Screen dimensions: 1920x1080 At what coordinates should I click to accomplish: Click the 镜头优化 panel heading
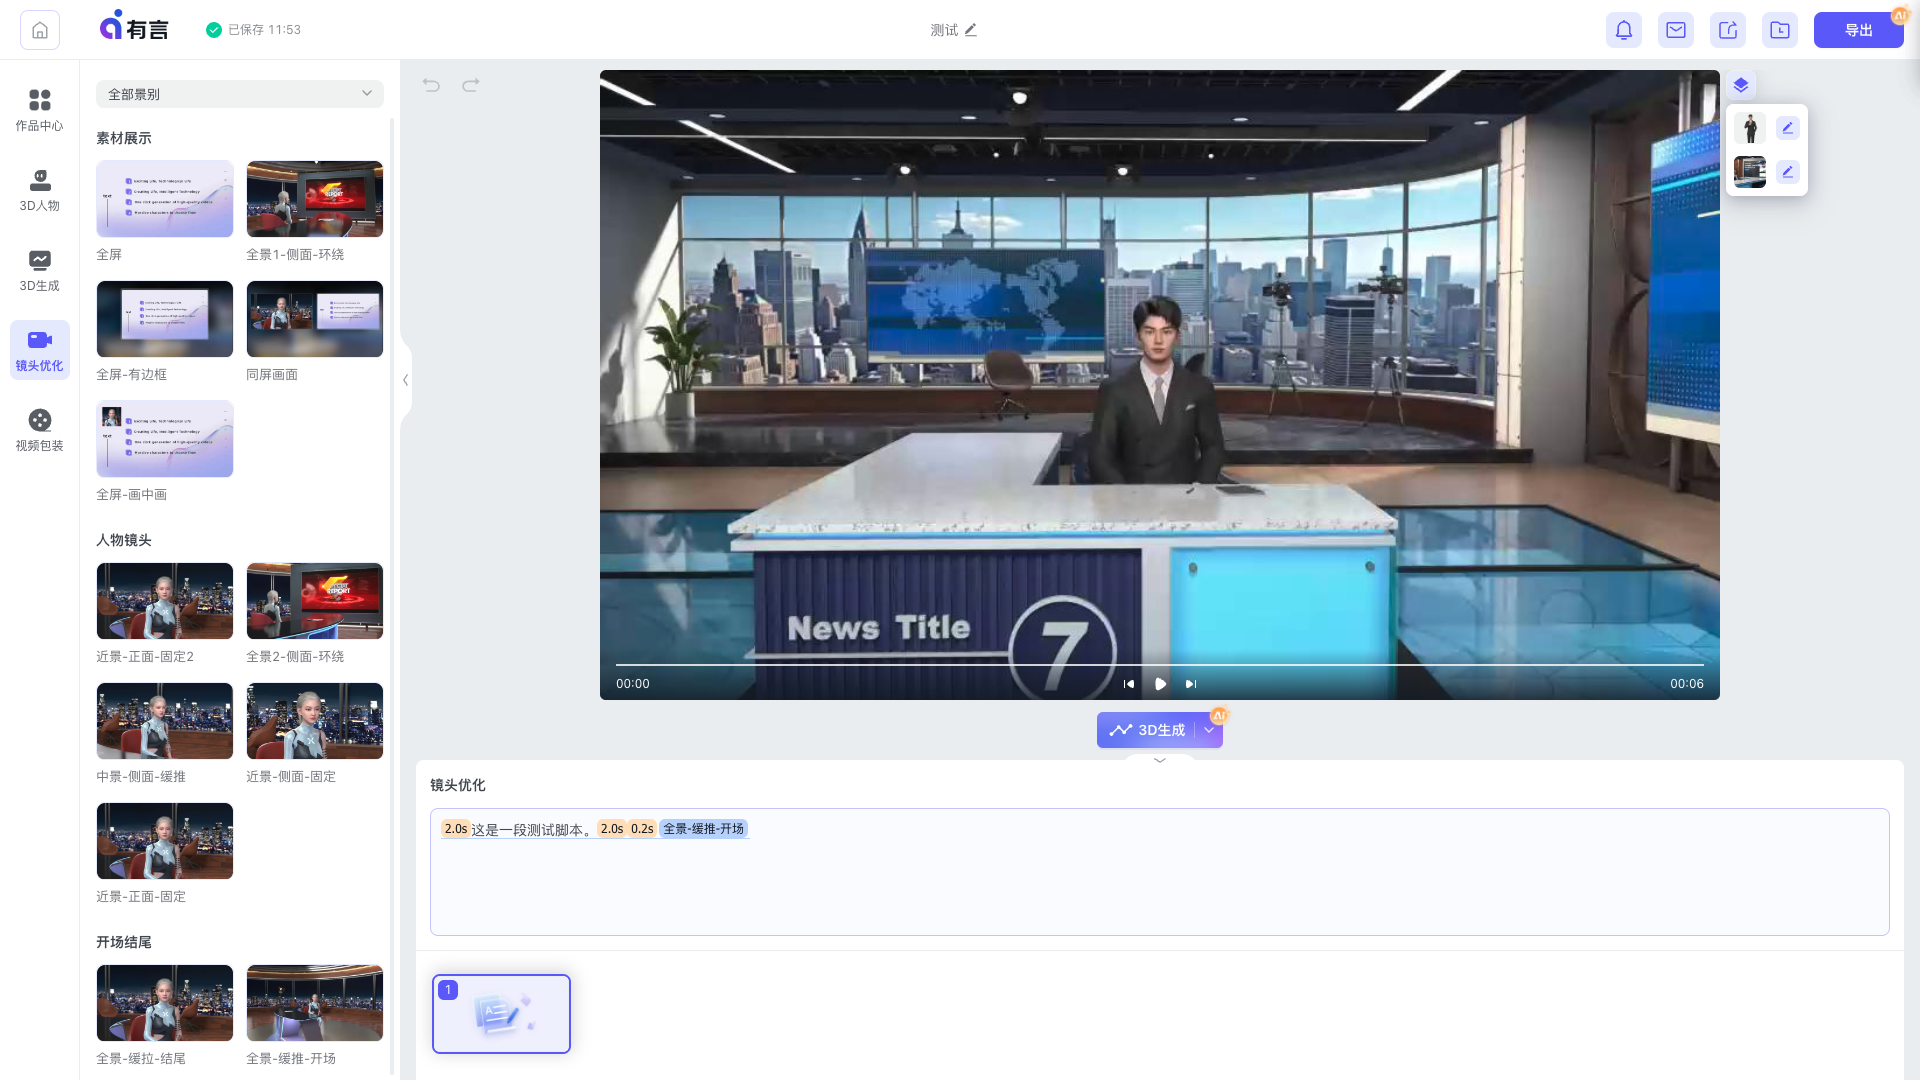pos(458,785)
